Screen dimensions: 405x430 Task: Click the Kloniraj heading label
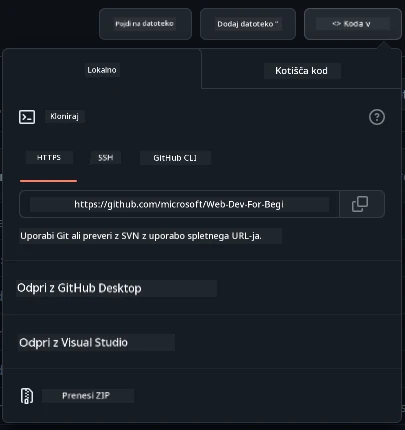pyautogui.click(x=64, y=116)
